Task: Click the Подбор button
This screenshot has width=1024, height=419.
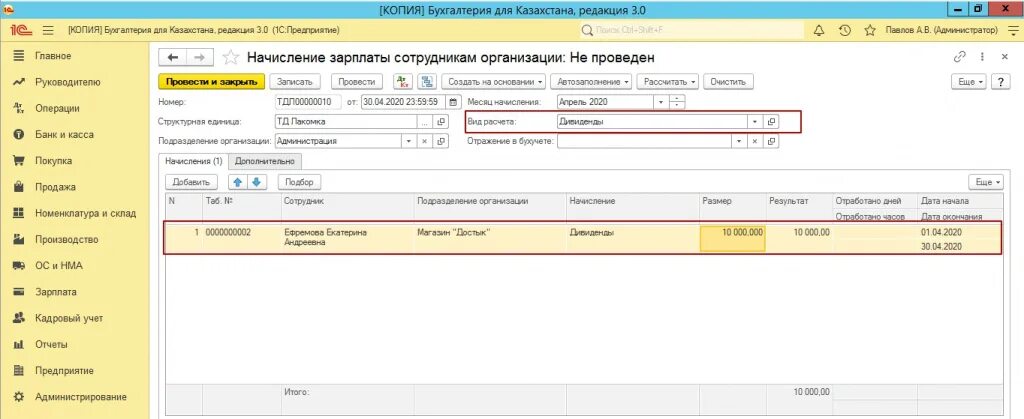Action: pos(300,182)
